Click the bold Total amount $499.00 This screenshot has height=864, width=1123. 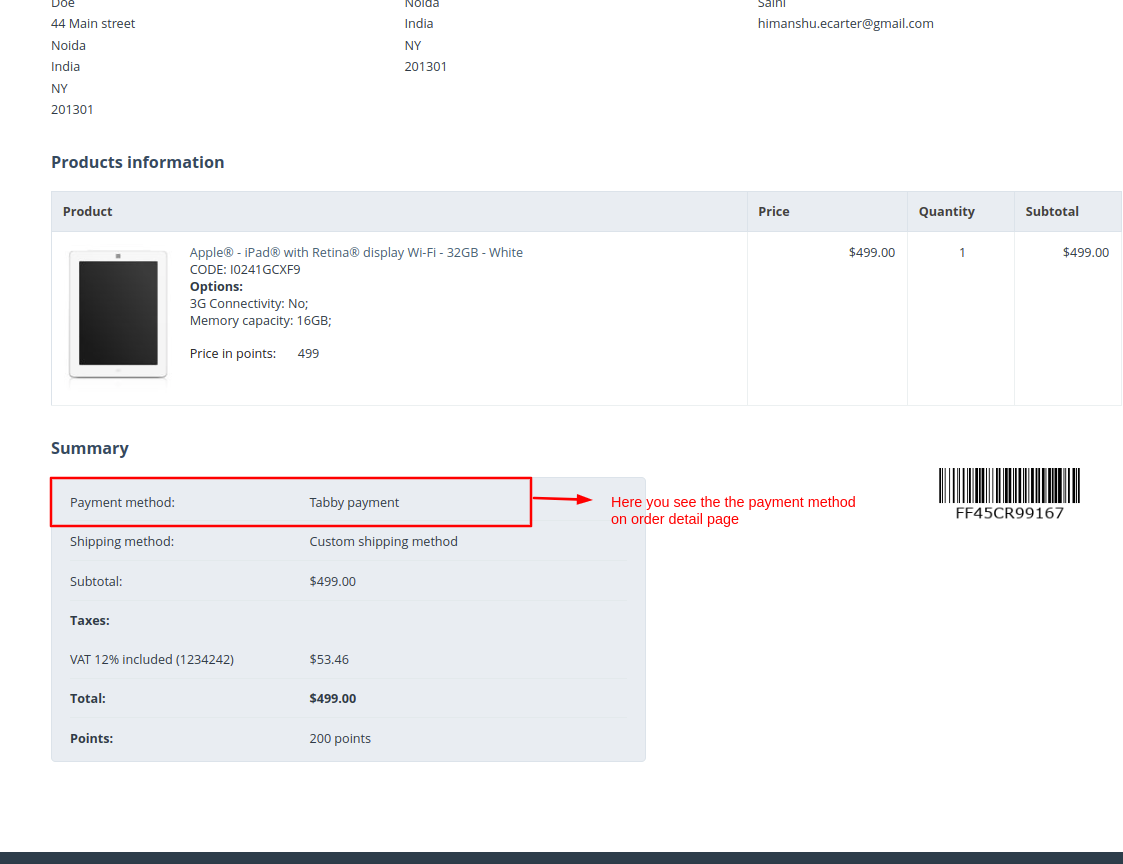pos(332,699)
